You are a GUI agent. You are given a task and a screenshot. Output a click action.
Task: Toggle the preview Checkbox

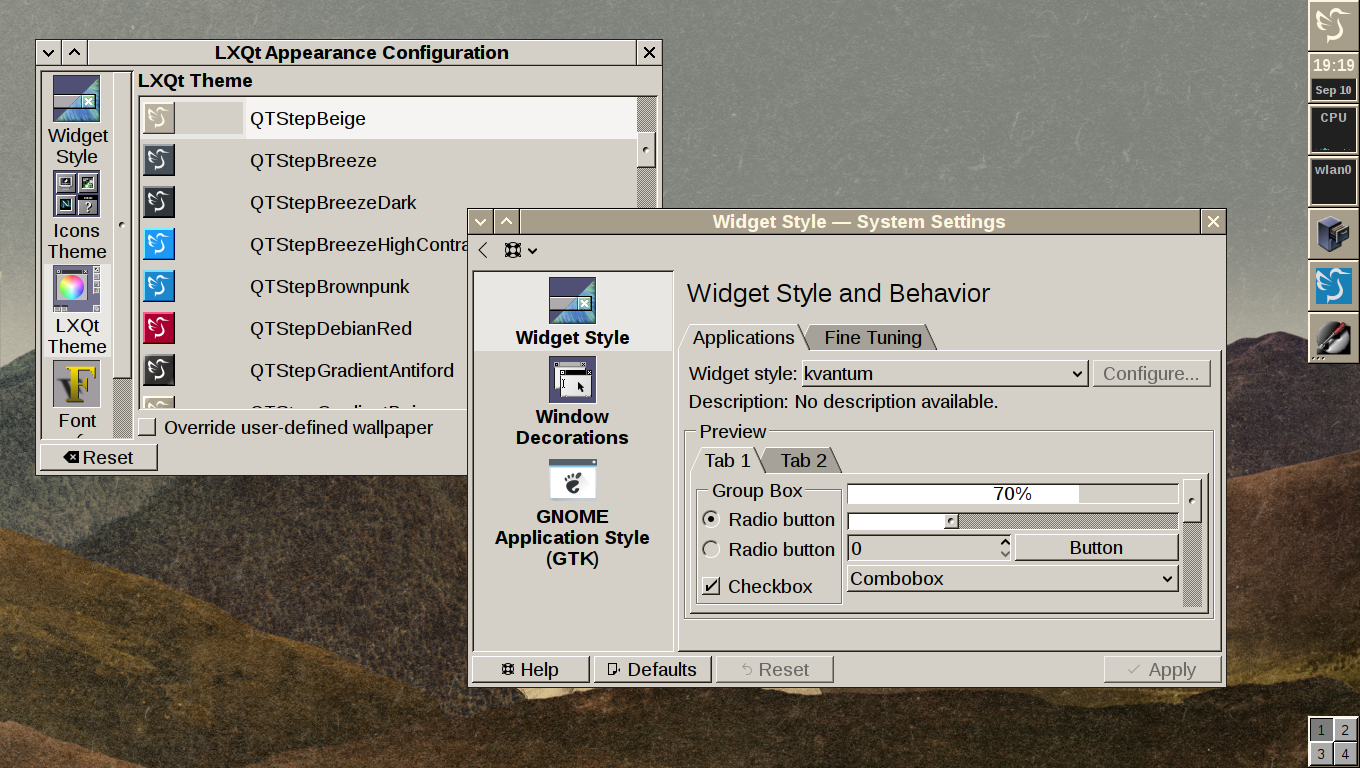pos(711,586)
